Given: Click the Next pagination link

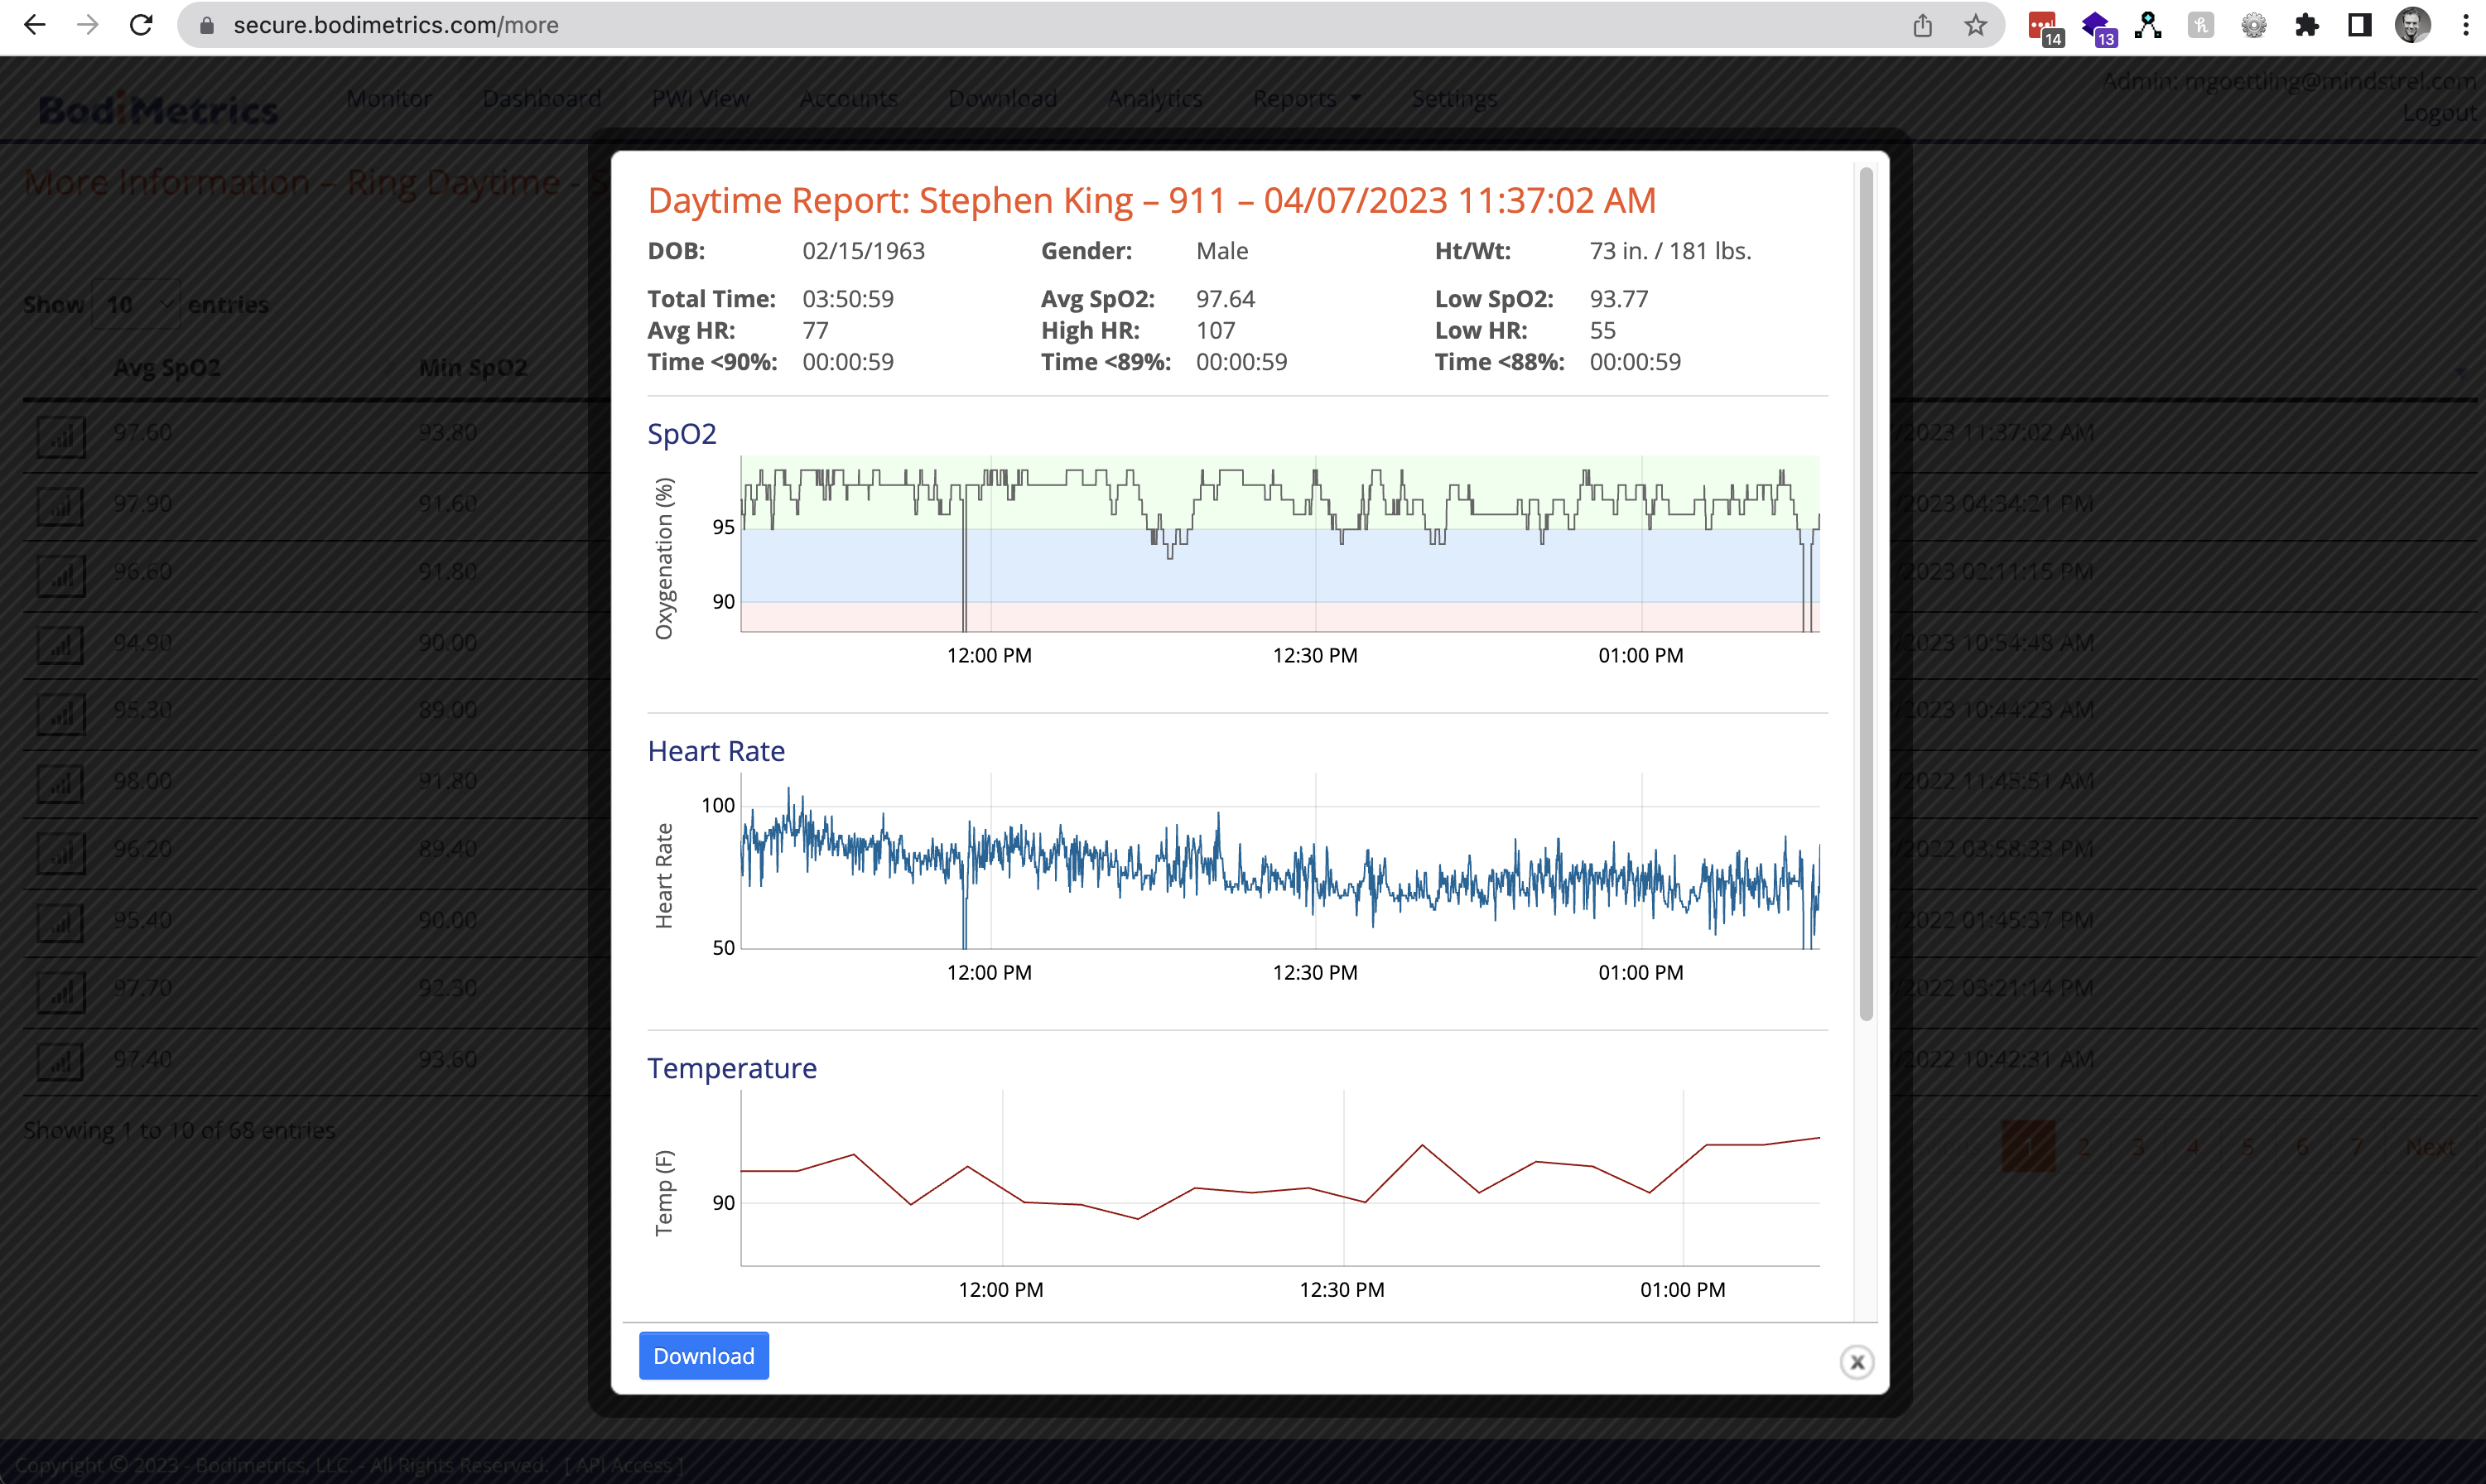Looking at the screenshot, I should coord(2430,1146).
